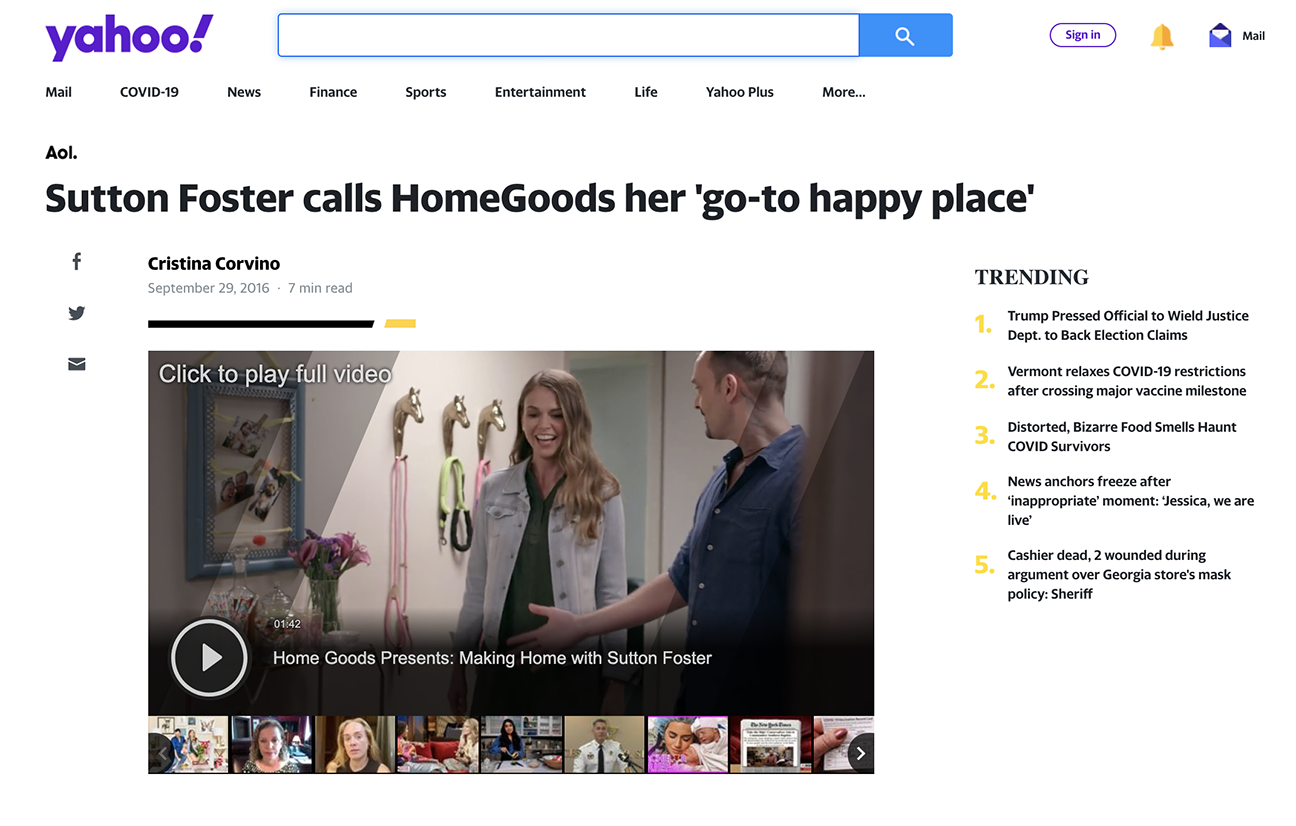The height and width of the screenshot is (826, 1296).
Task: Open the COVID-19 navigation item
Action: pyautogui.click(x=149, y=92)
